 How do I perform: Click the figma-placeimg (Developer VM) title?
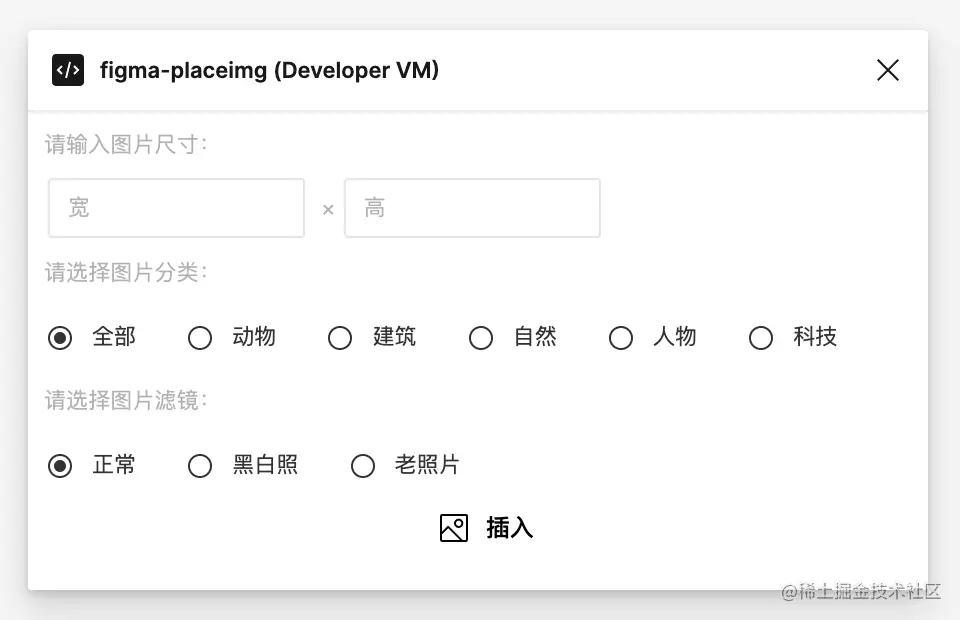[x=269, y=70]
